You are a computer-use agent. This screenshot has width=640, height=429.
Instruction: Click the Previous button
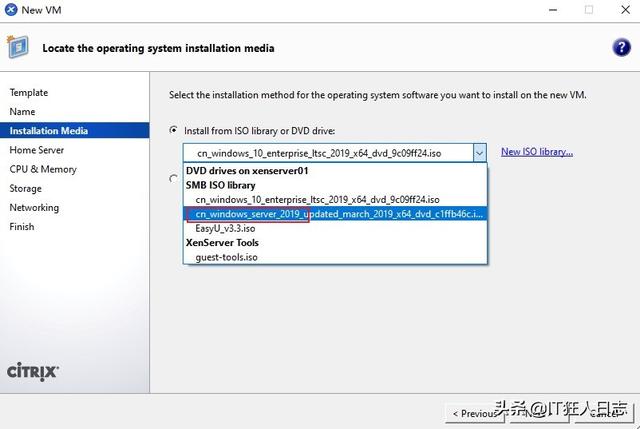[x=475, y=414]
